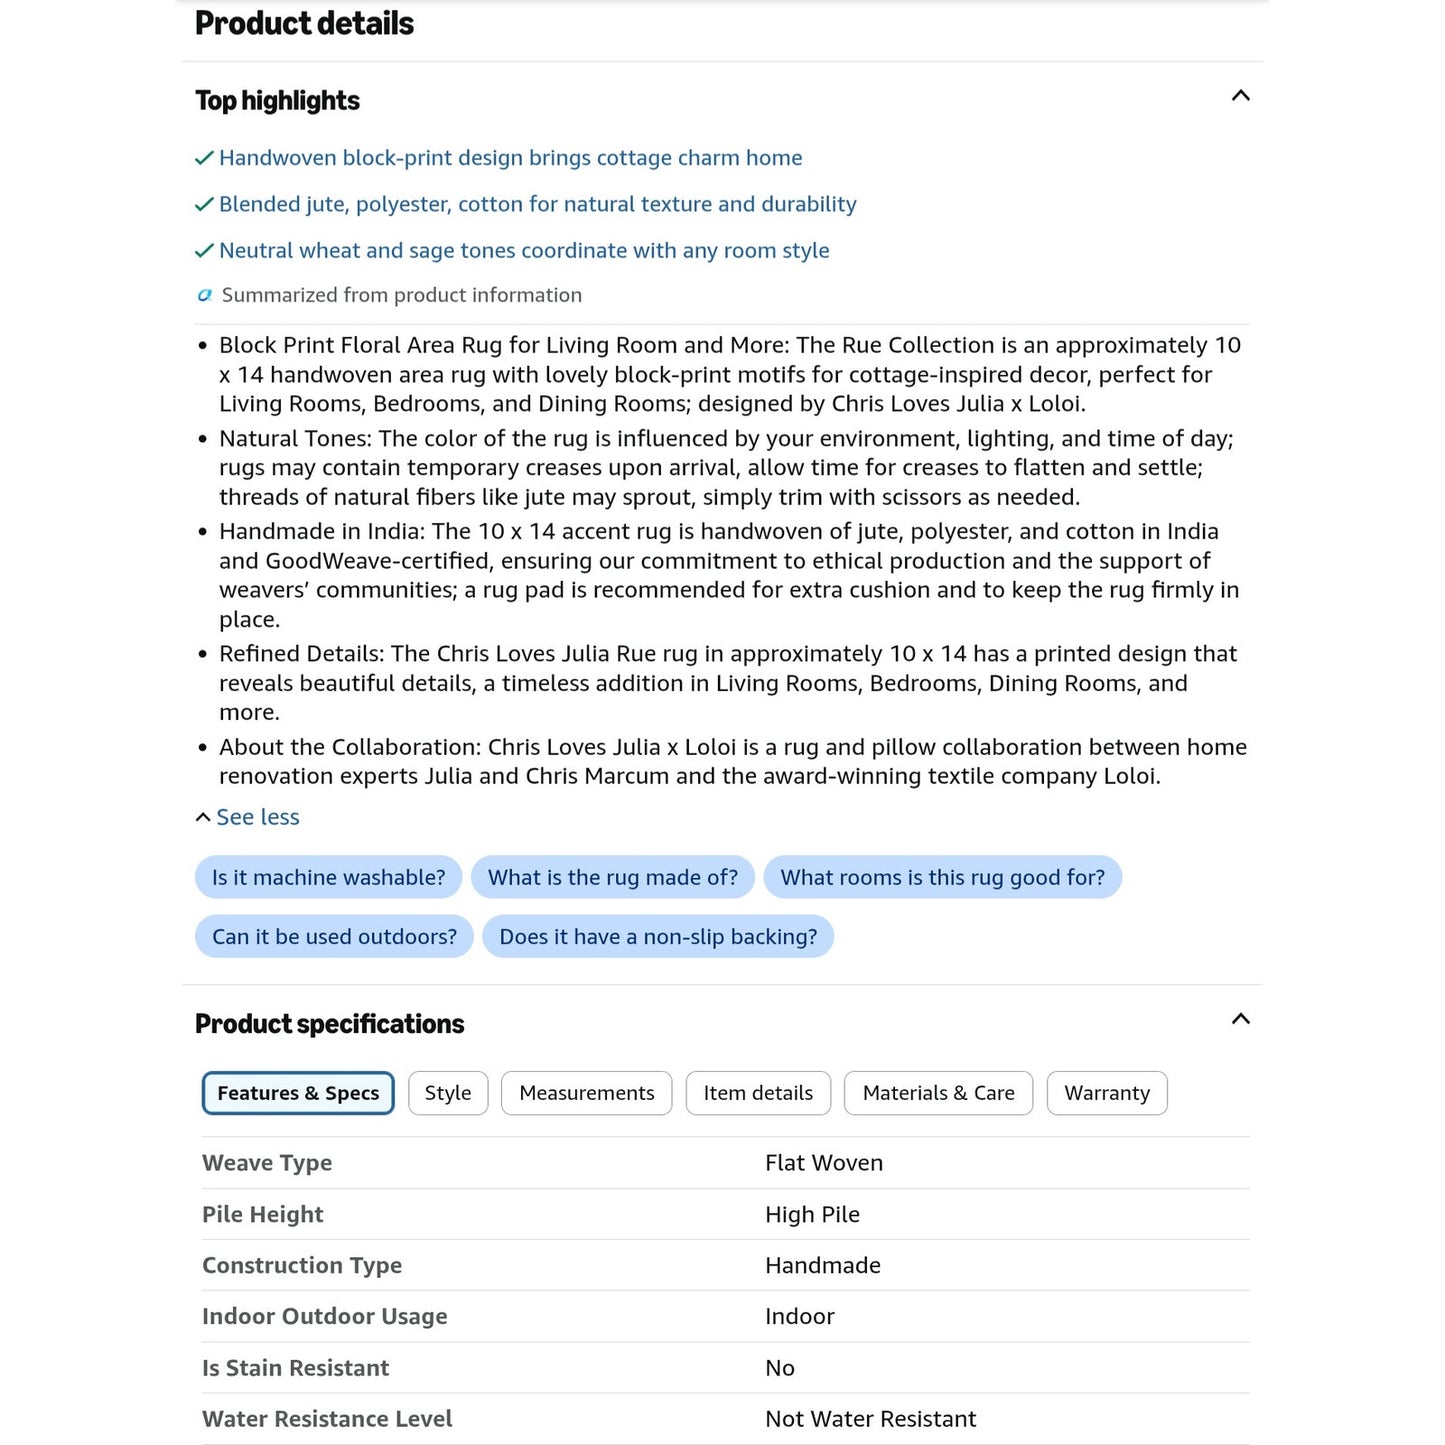Collapse the Top highlights section chevron
Screen dimensions: 1445x1445
[1240, 96]
